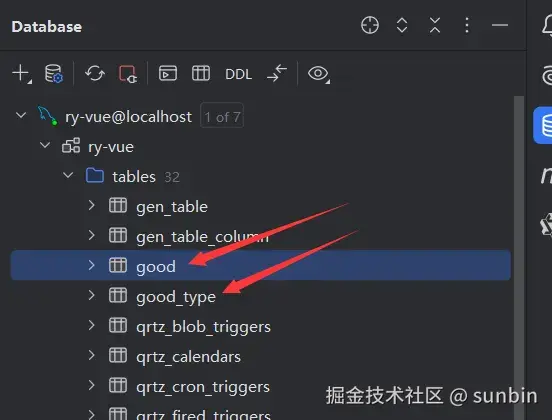Image resolution: width=552 pixels, height=420 pixels.
Task: Click the New (plus) datasource button
Action: 21,74
